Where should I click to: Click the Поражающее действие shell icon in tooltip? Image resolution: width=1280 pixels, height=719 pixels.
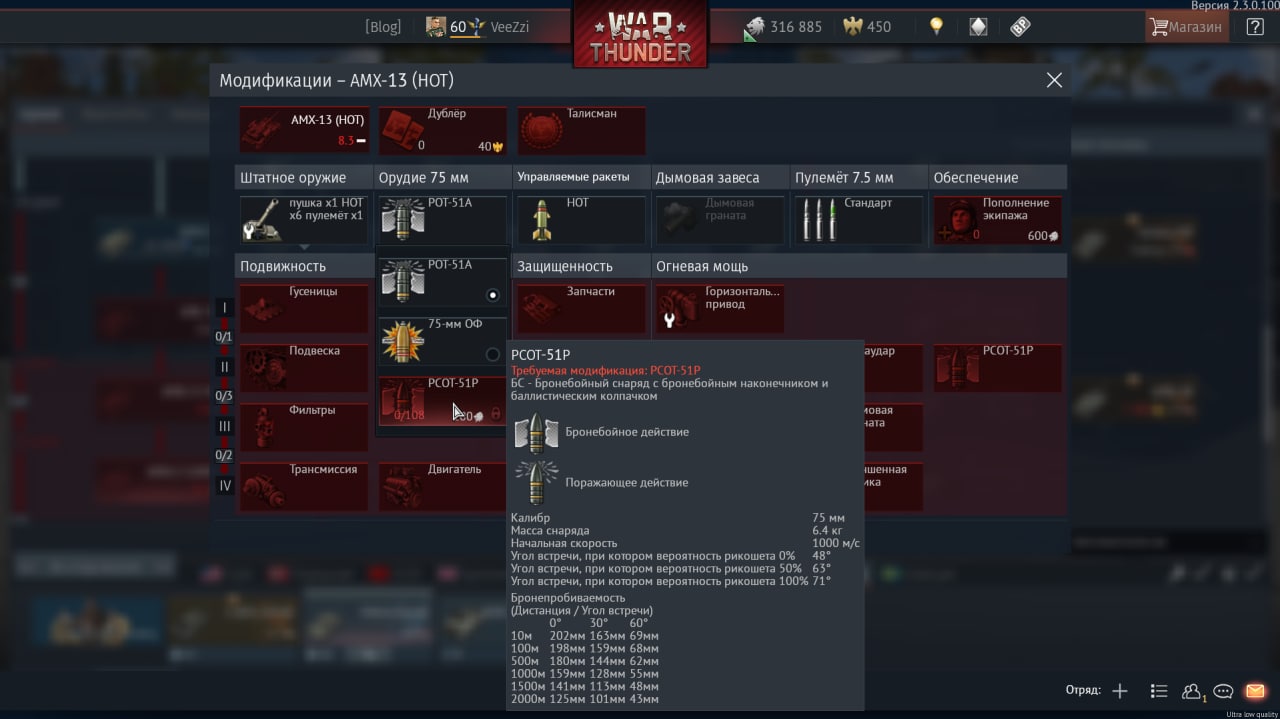coord(536,482)
